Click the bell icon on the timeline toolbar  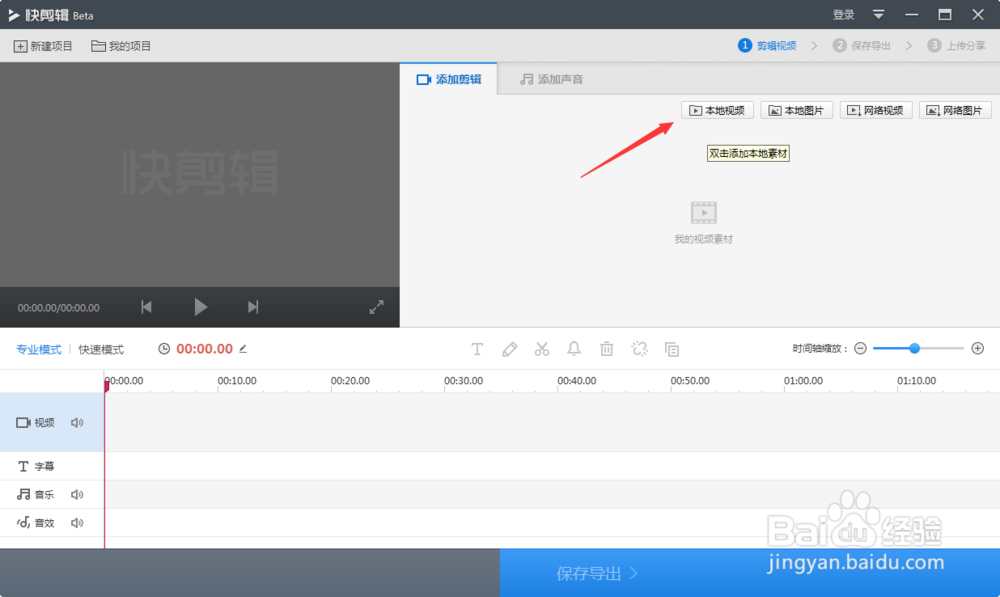point(574,348)
